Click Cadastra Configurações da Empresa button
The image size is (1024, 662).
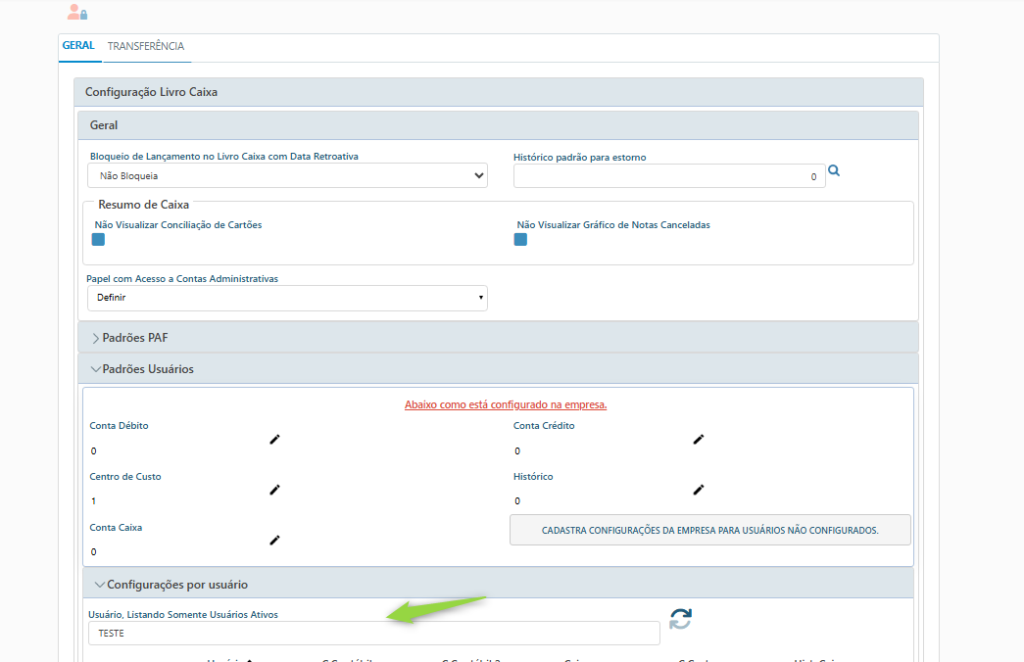(x=710, y=530)
